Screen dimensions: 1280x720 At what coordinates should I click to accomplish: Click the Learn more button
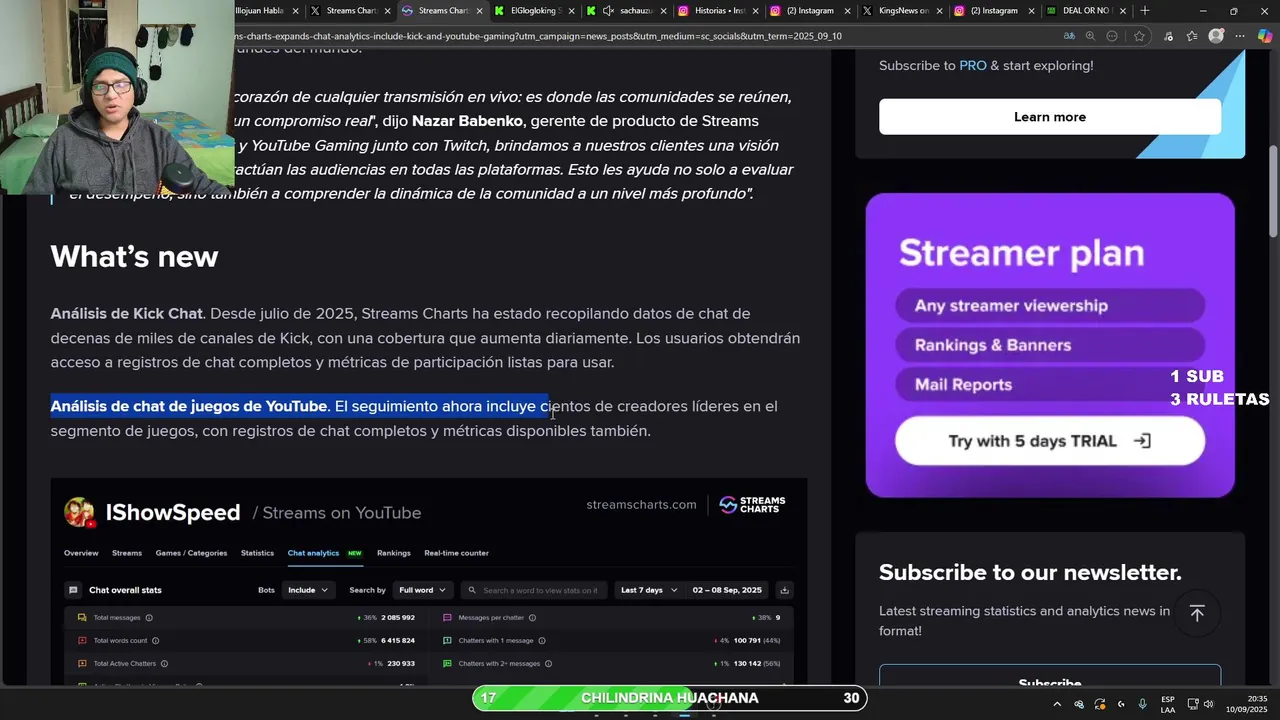(1049, 117)
